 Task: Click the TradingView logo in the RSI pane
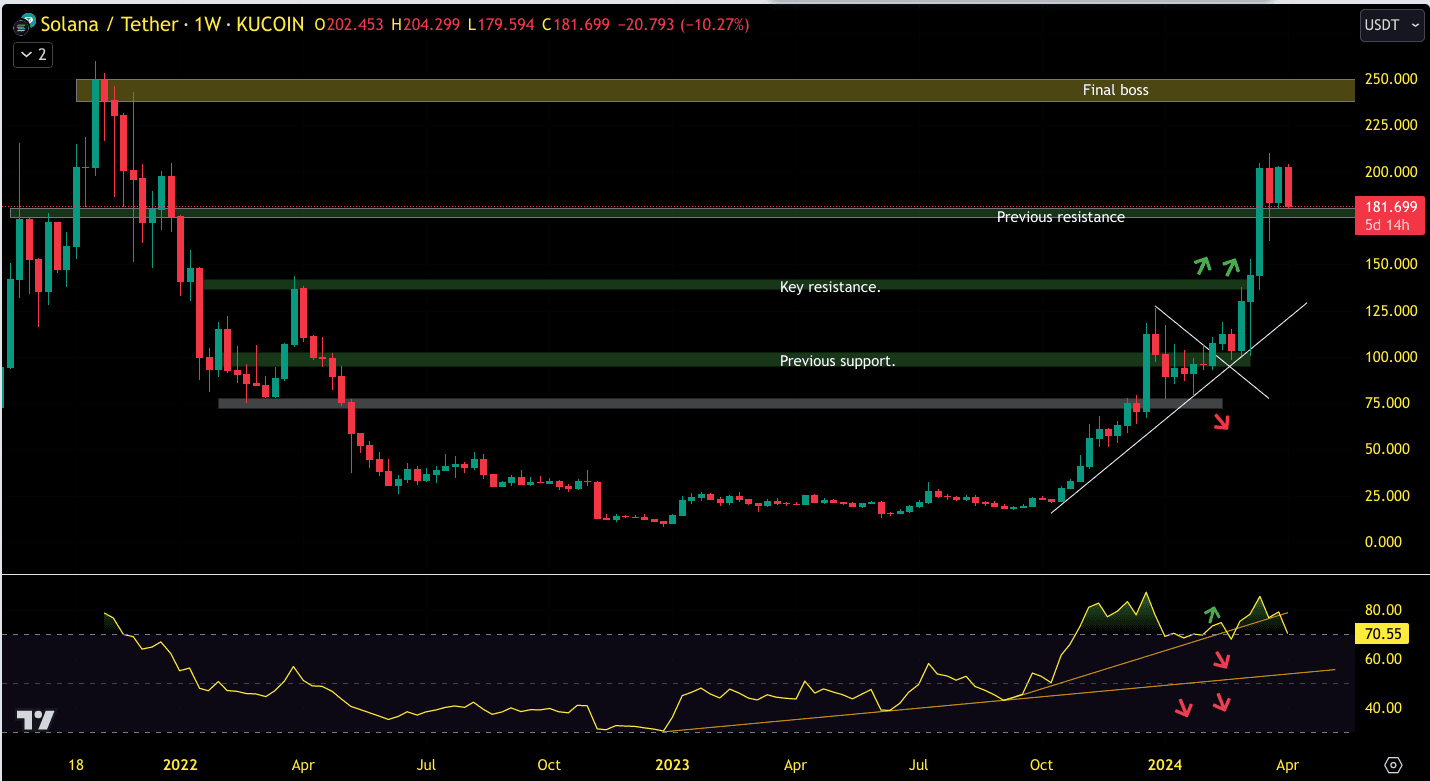point(36,720)
